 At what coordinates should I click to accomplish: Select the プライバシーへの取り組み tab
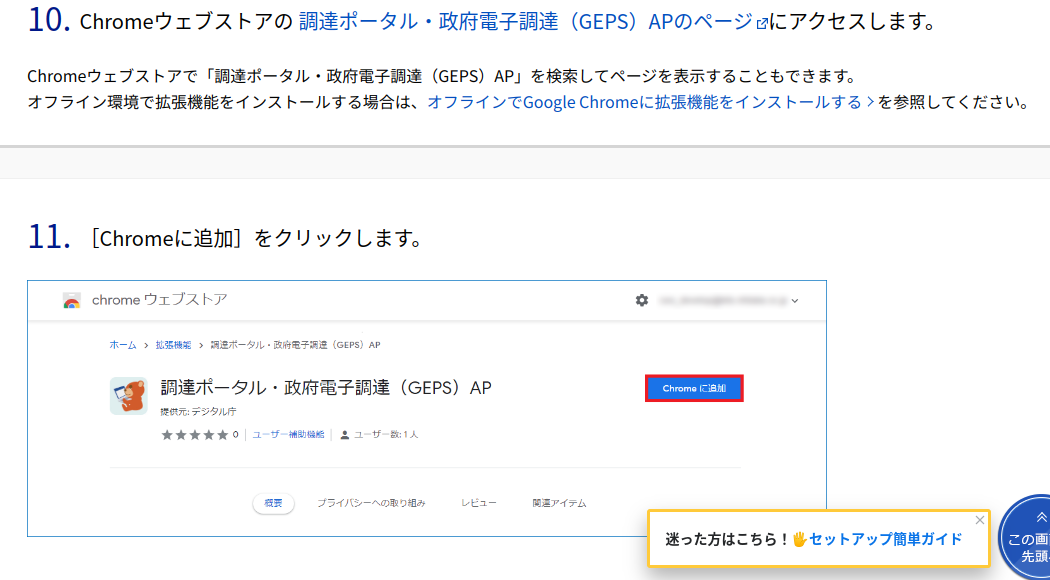371,503
